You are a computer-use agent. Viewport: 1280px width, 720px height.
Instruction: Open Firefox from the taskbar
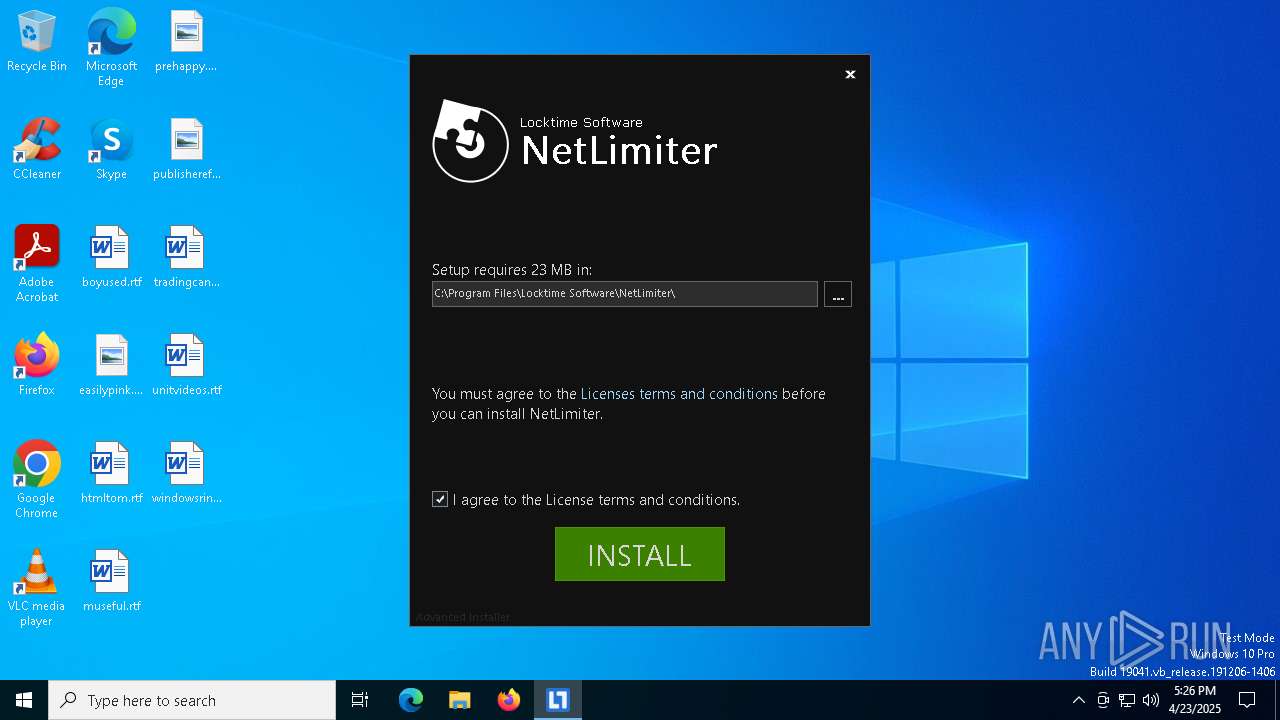[x=509, y=700]
